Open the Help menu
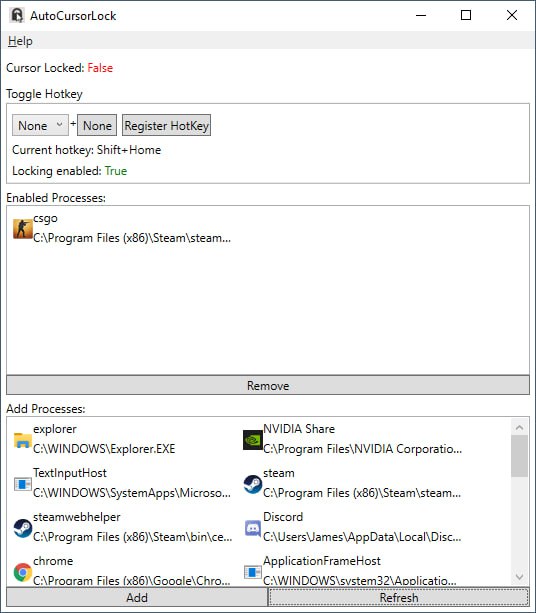This screenshot has width=536, height=613. (x=20, y=41)
